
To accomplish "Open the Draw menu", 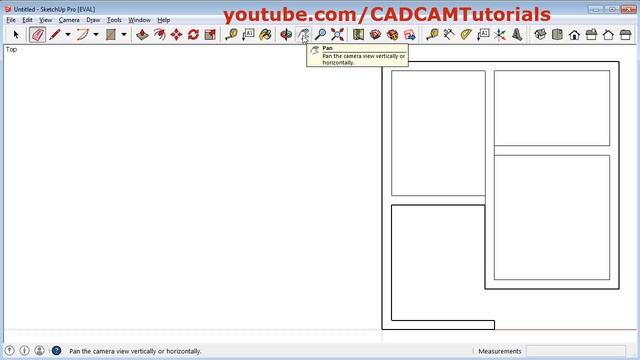I will (93, 20).
